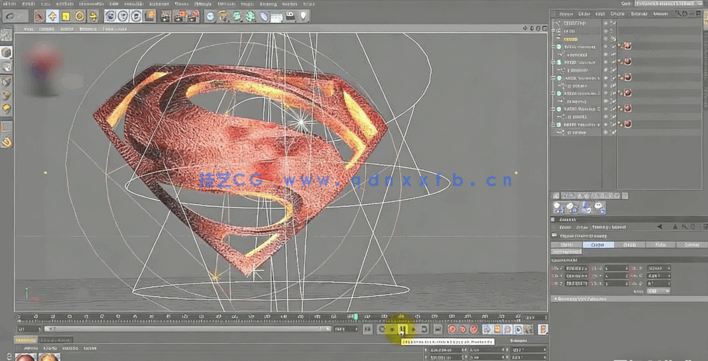Image resolution: width=708 pixels, height=361 pixels.
Task: Render the active view
Action: 166,17
